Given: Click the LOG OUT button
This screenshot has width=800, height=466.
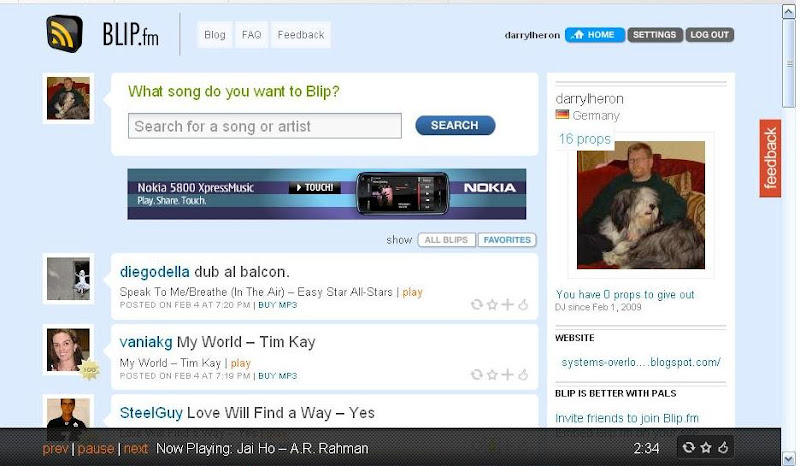Looking at the screenshot, I should click(710, 35).
